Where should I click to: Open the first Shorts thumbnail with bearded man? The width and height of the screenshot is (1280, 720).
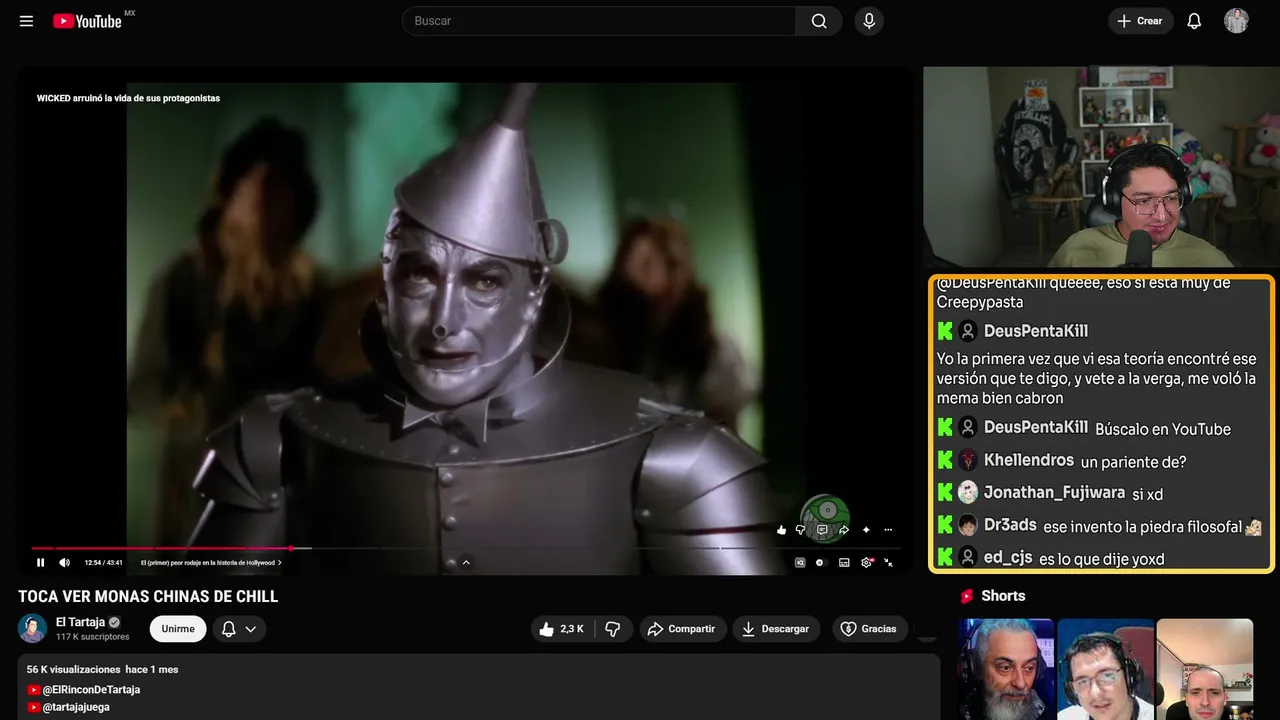1005,669
